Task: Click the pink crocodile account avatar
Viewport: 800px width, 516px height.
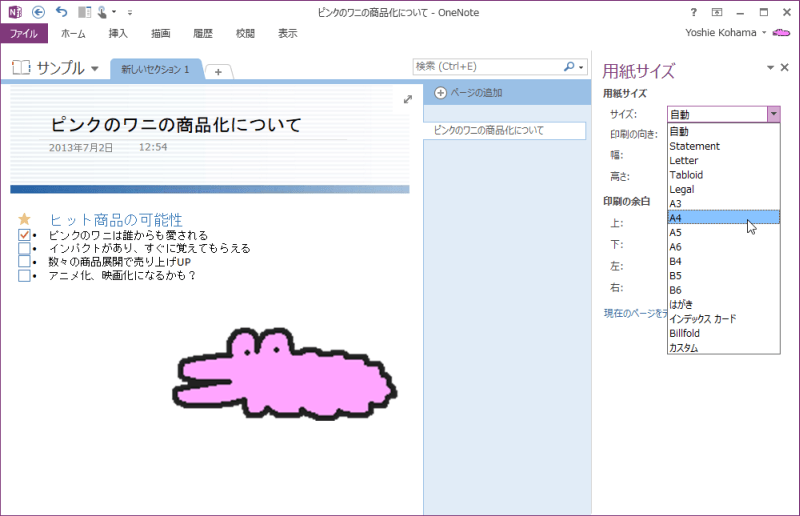Action: coord(781,33)
